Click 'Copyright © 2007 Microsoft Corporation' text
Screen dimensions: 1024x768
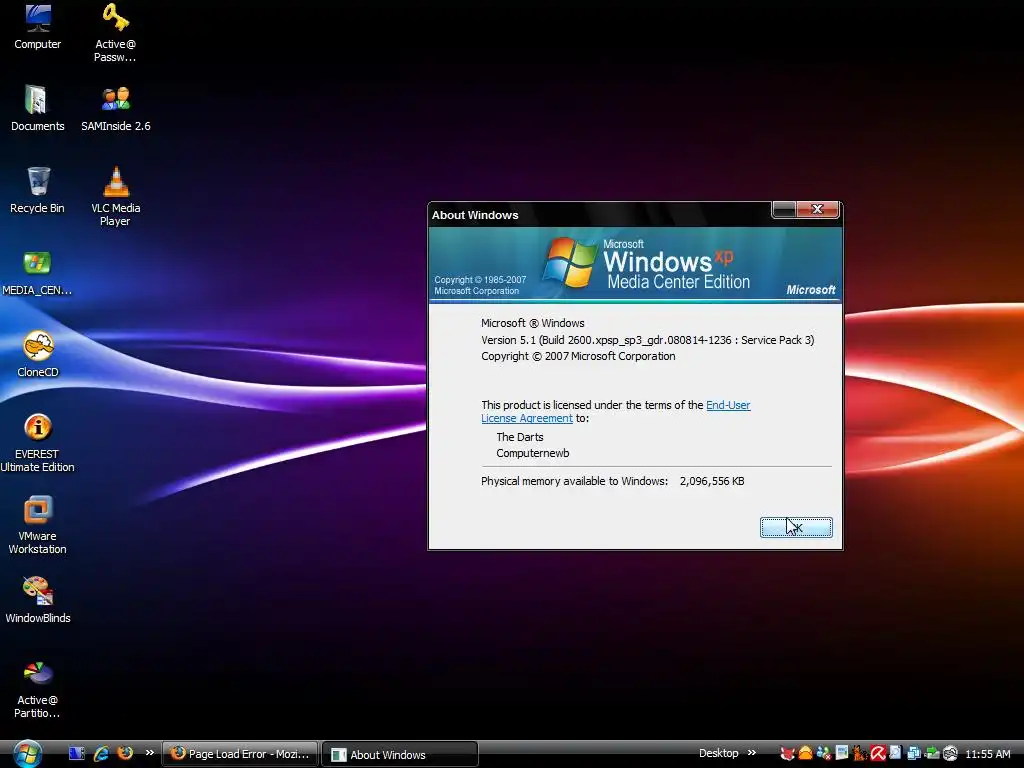click(578, 356)
